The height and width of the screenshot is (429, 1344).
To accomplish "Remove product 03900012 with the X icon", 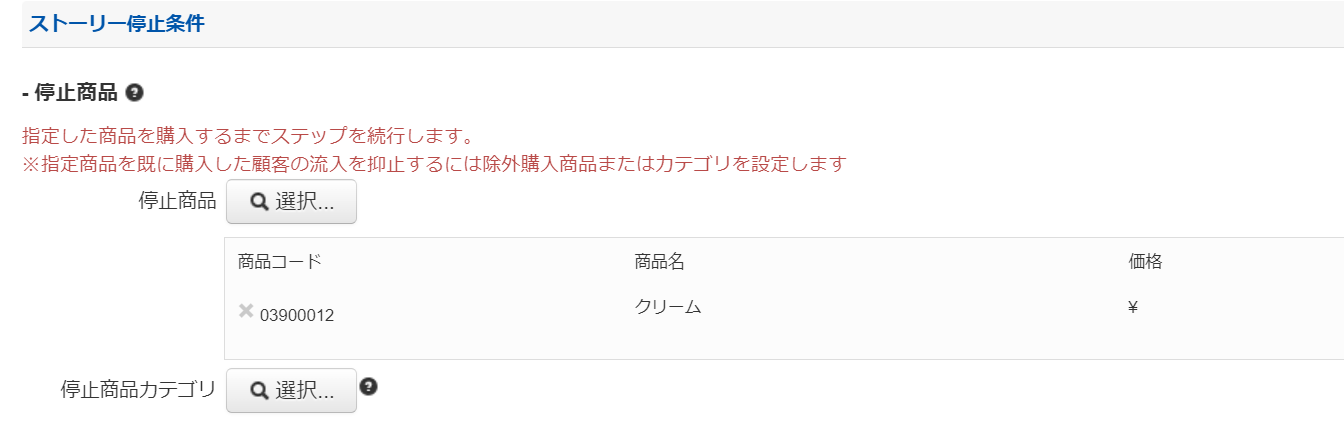I will click(246, 311).
